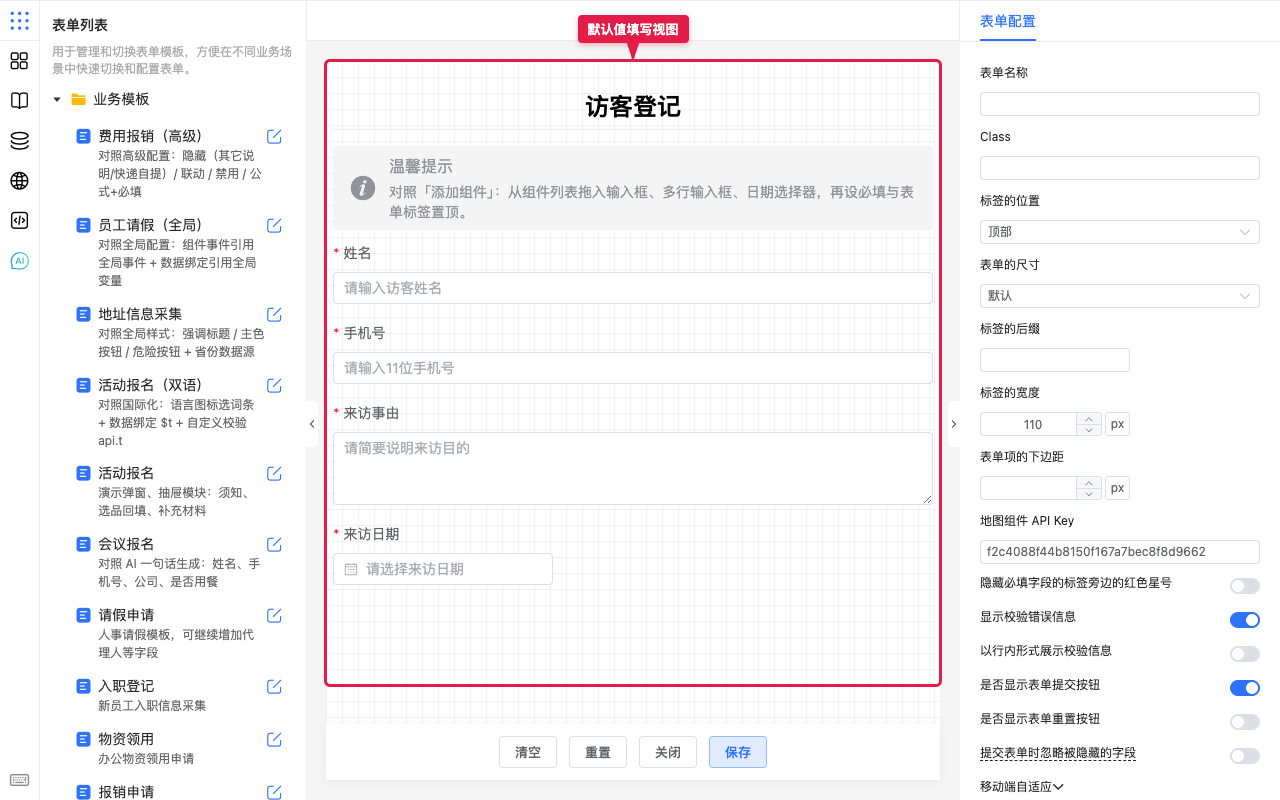Open the 来访日期 date picker
1280x800 pixels.
[x=443, y=569]
